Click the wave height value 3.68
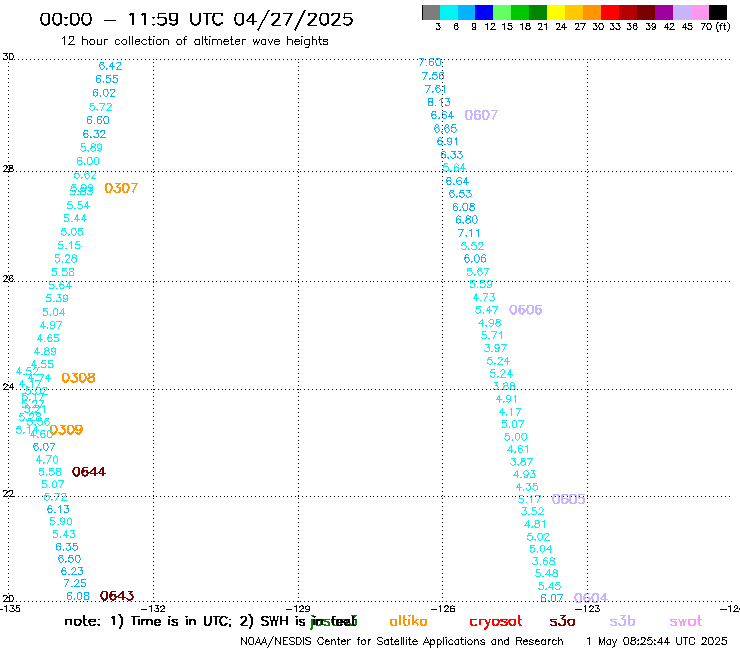Screen dimensions: 740x650 (544, 561)
